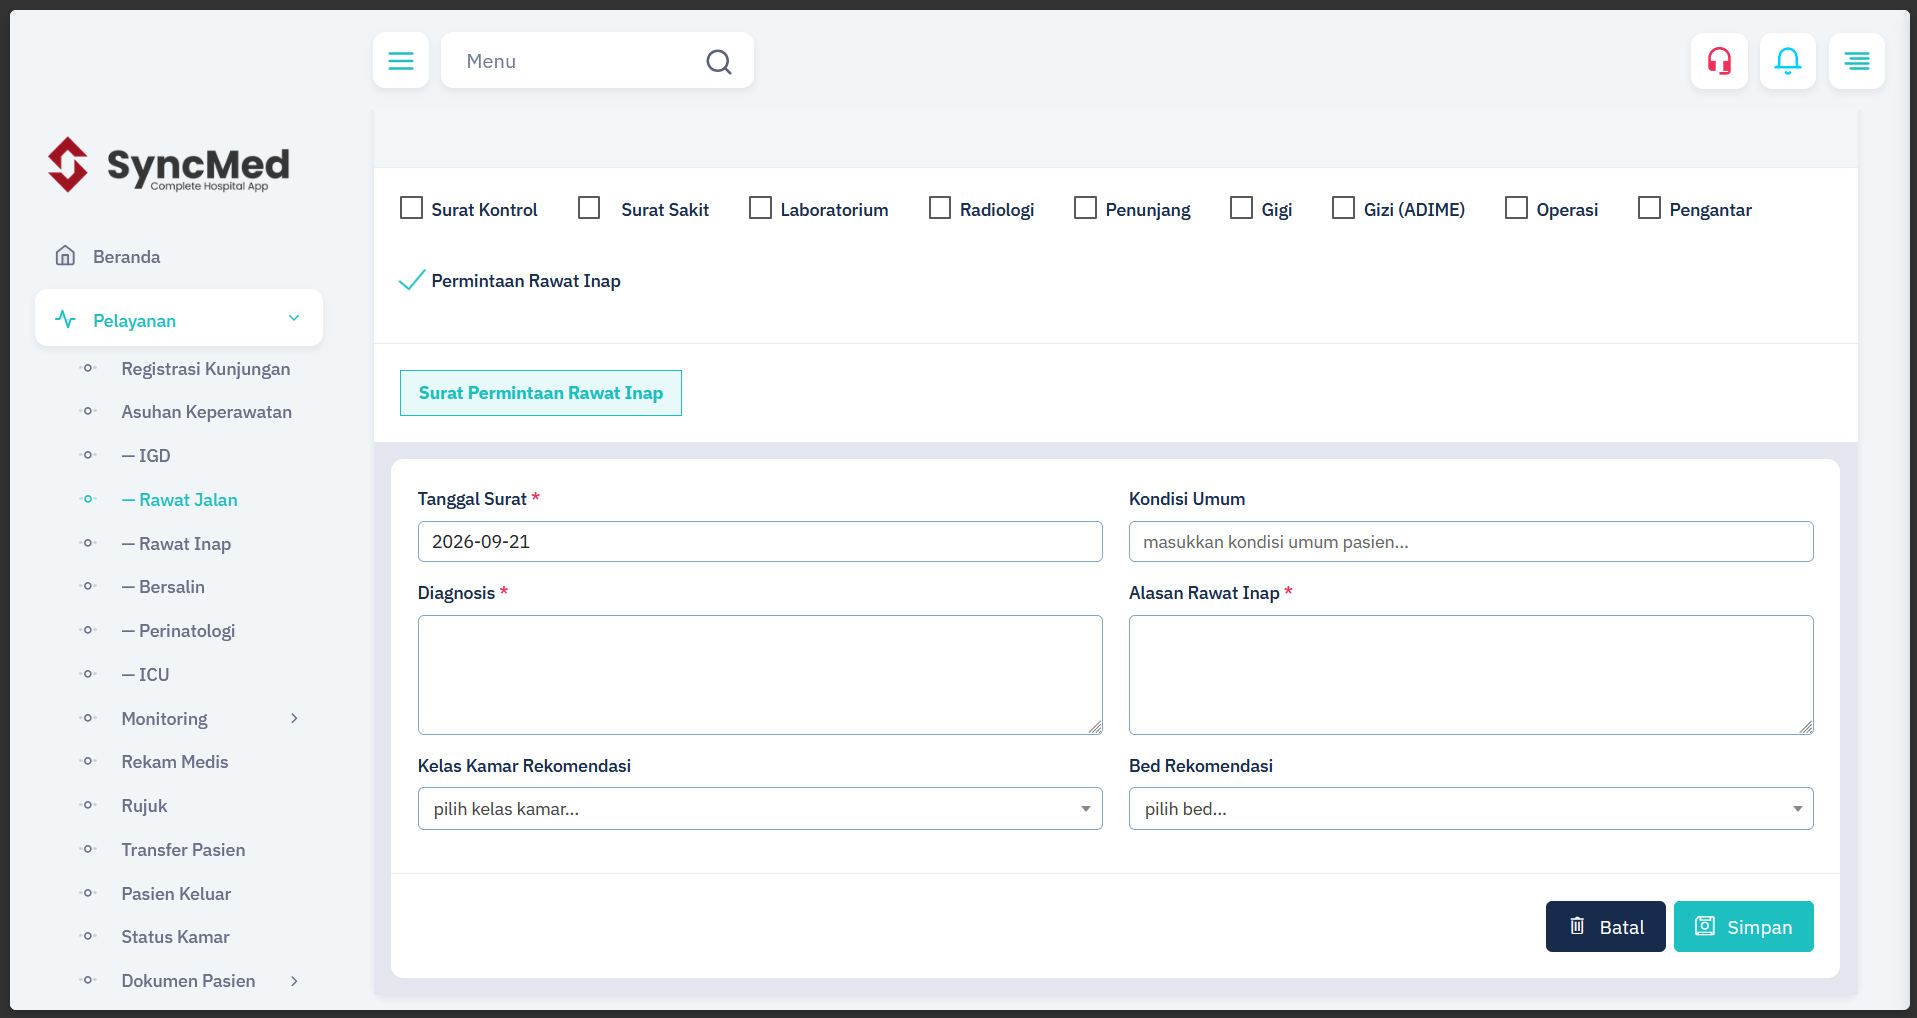This screenshot has width=1917, height=1018.
Task: Open the IGD menu item
Action: pos(146,456)
